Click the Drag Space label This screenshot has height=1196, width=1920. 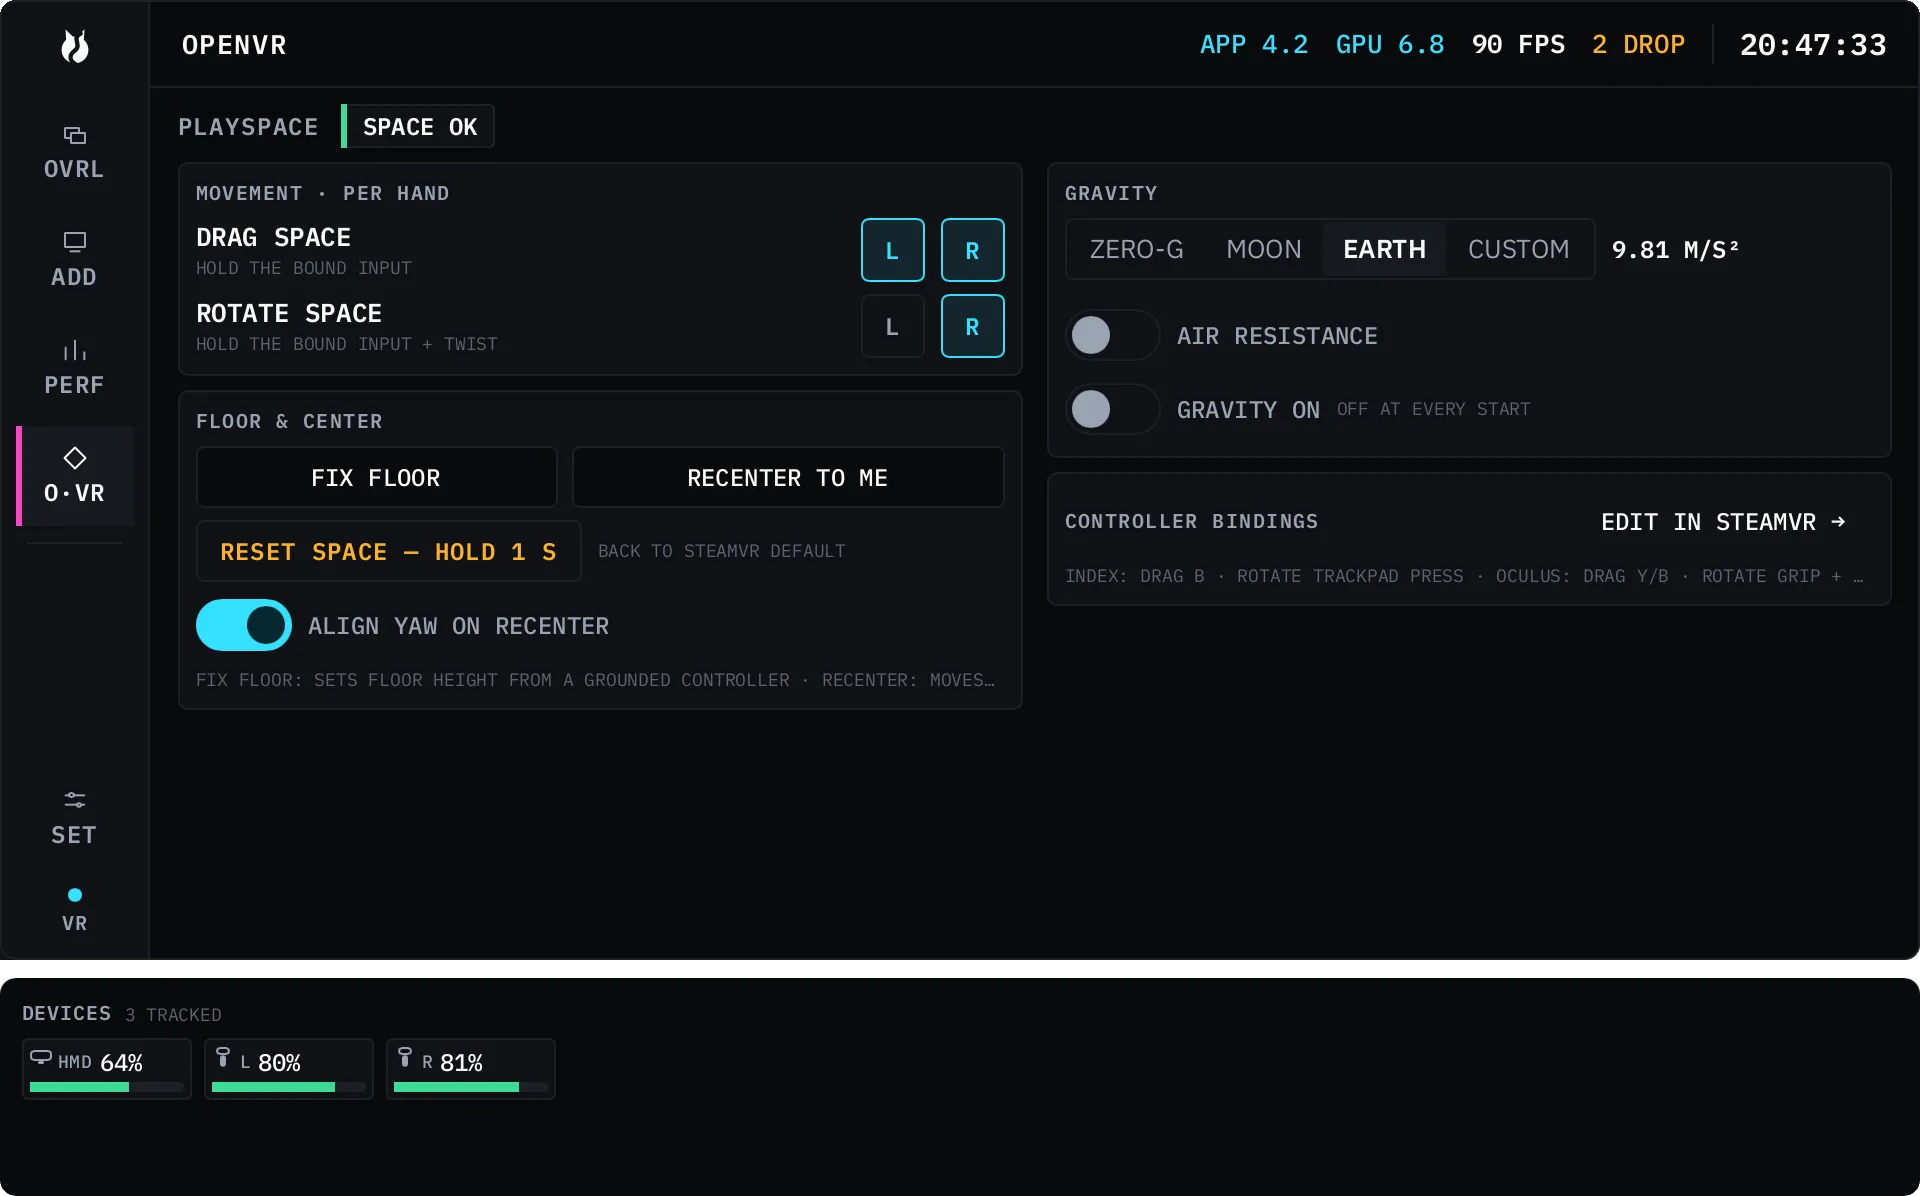[273, 237]
